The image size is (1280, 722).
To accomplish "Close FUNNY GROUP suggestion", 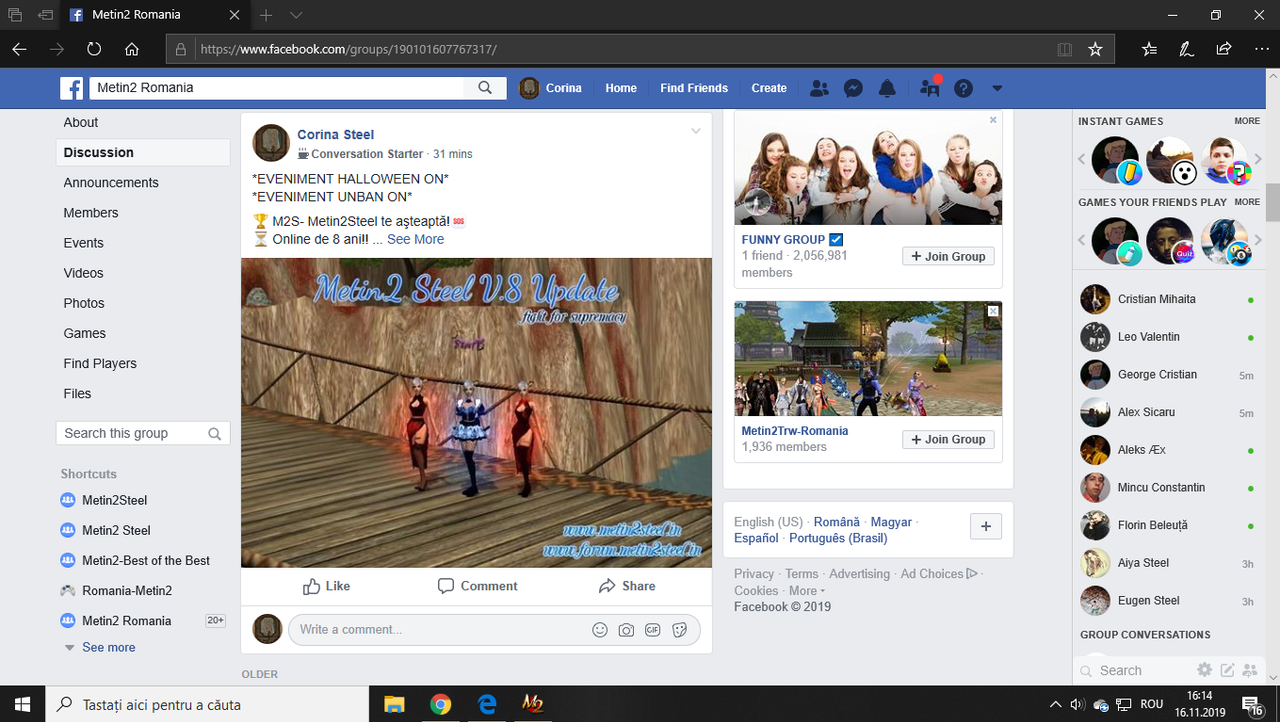I will pyautogui.click(x=993, y=120).
